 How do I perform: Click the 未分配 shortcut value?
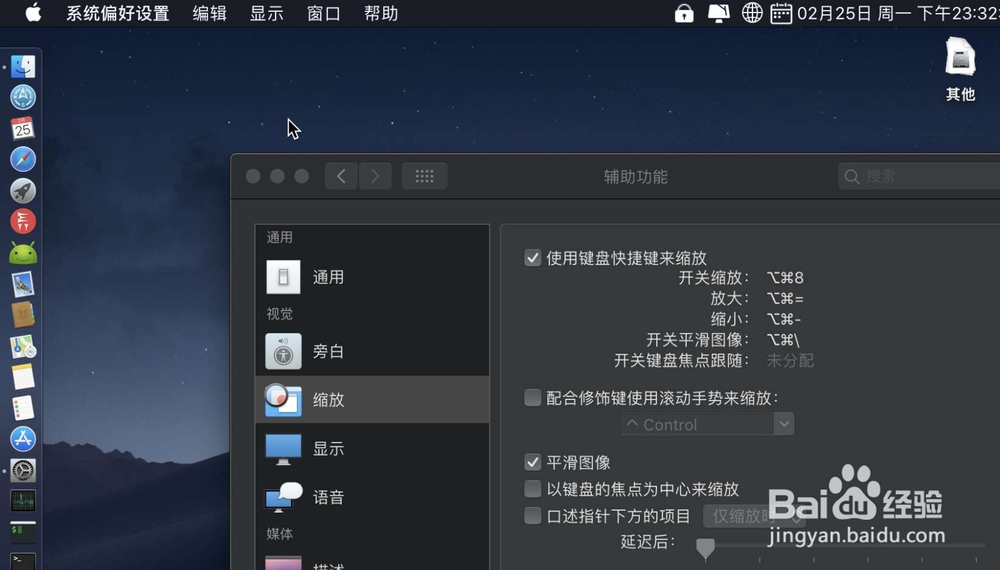tap(790, 360)
